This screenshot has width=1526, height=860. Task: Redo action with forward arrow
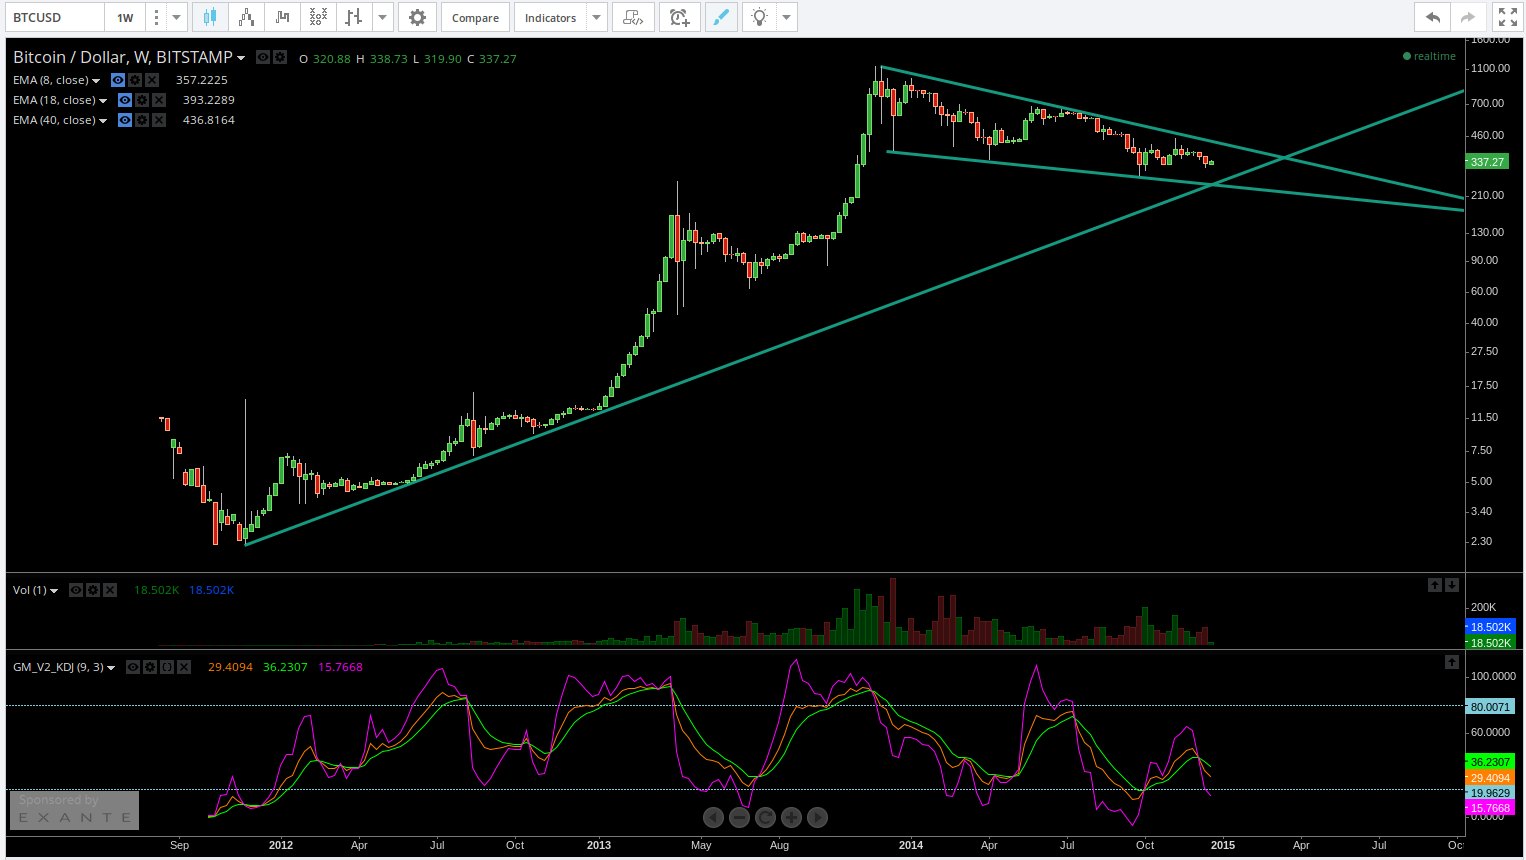(x=1468, y=17)
